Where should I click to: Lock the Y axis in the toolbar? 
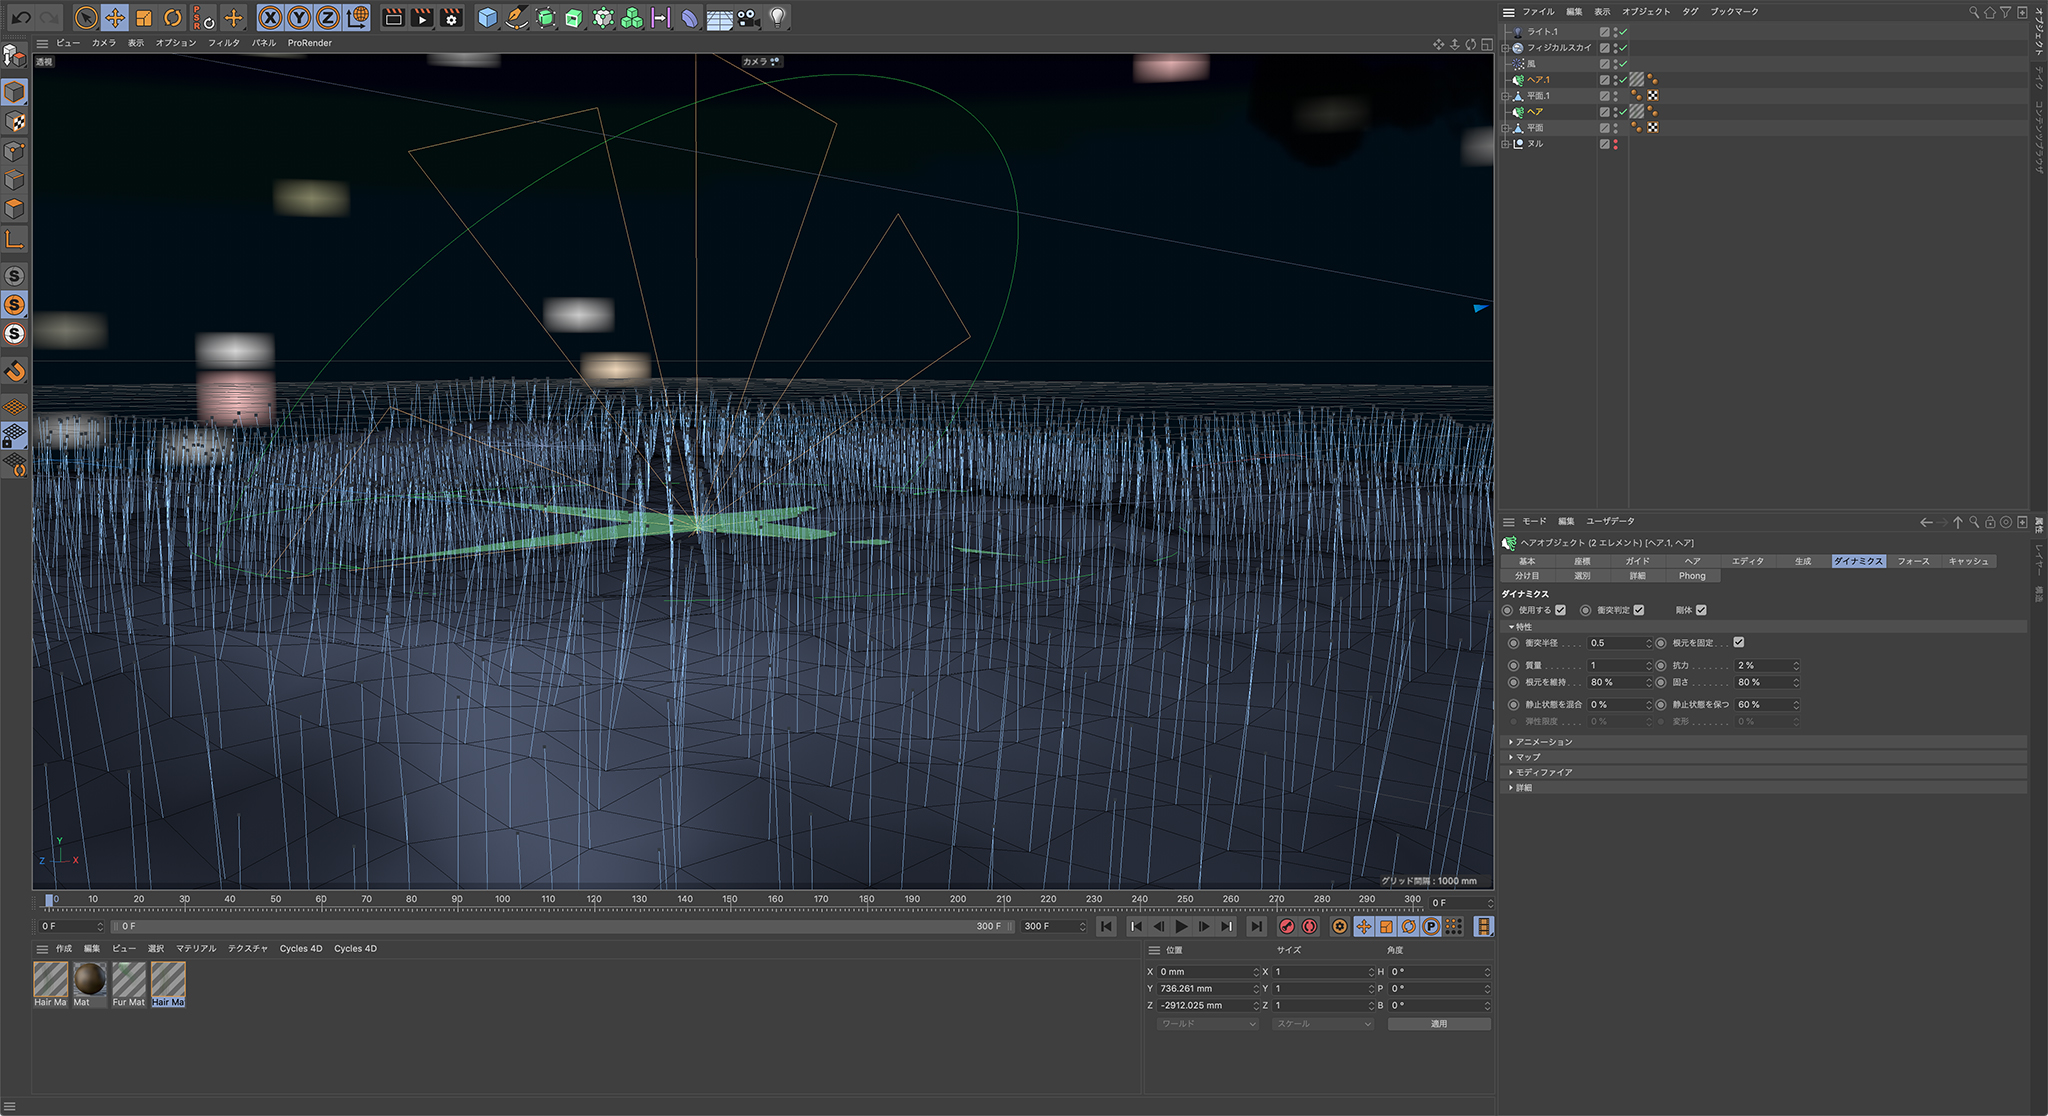click(297, 17)
